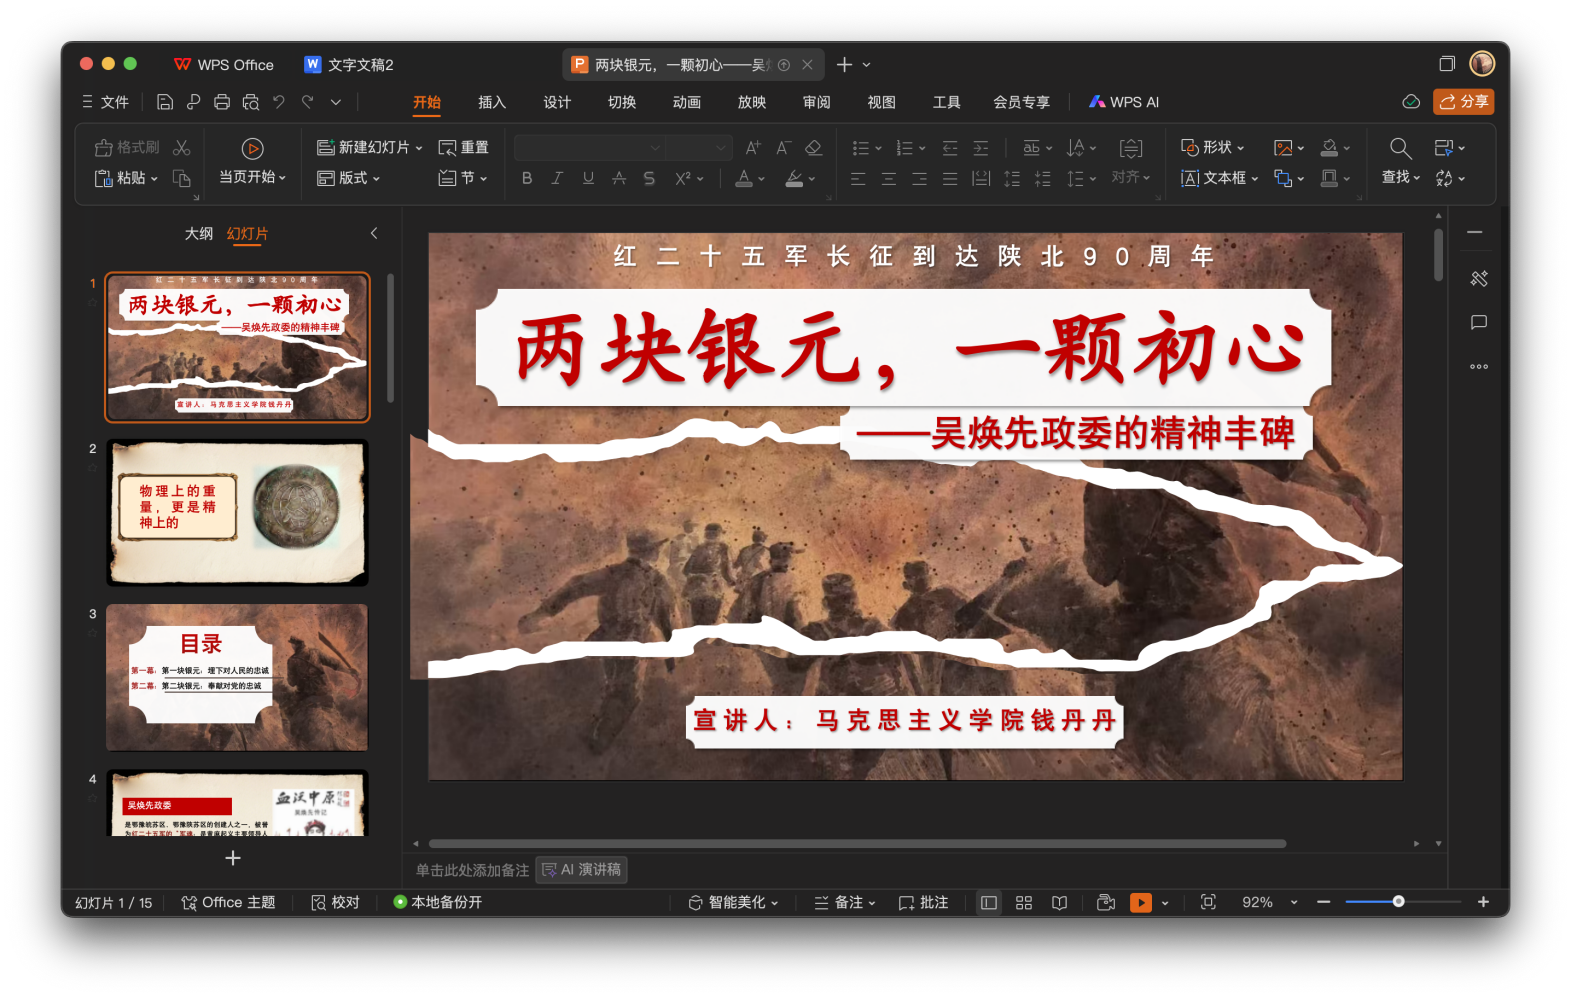Open the comments panel icon on right sidebar
This screenshot has width=1571, height=998.
pos(1479,322)
